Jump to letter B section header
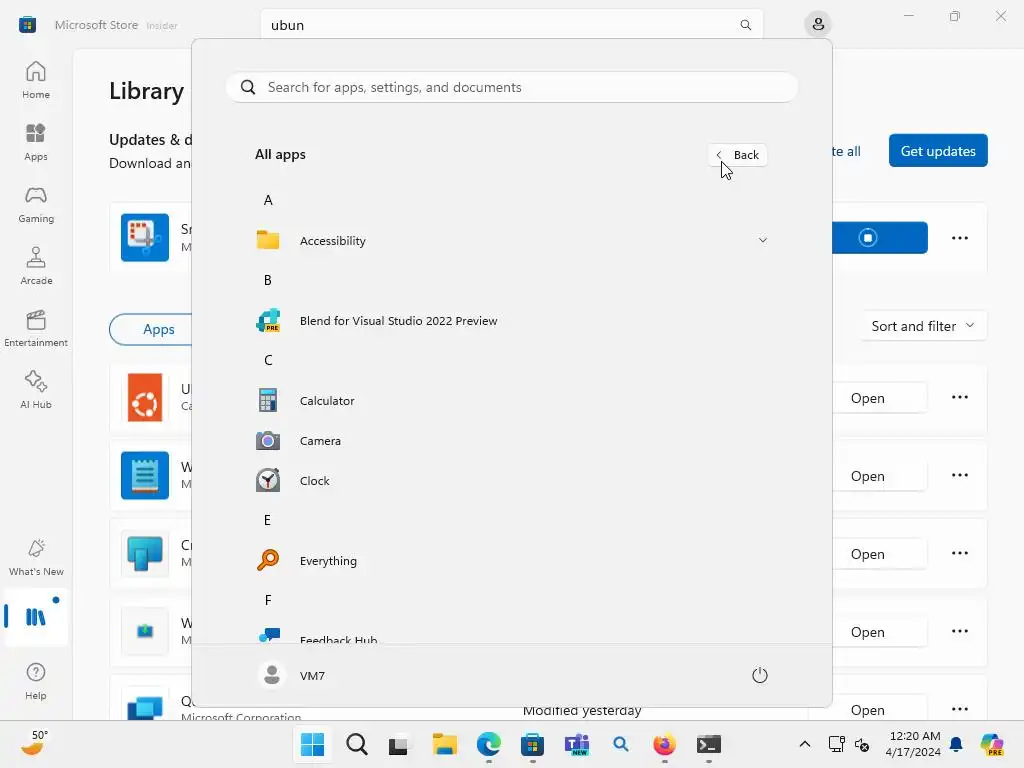 coord(268,280)
